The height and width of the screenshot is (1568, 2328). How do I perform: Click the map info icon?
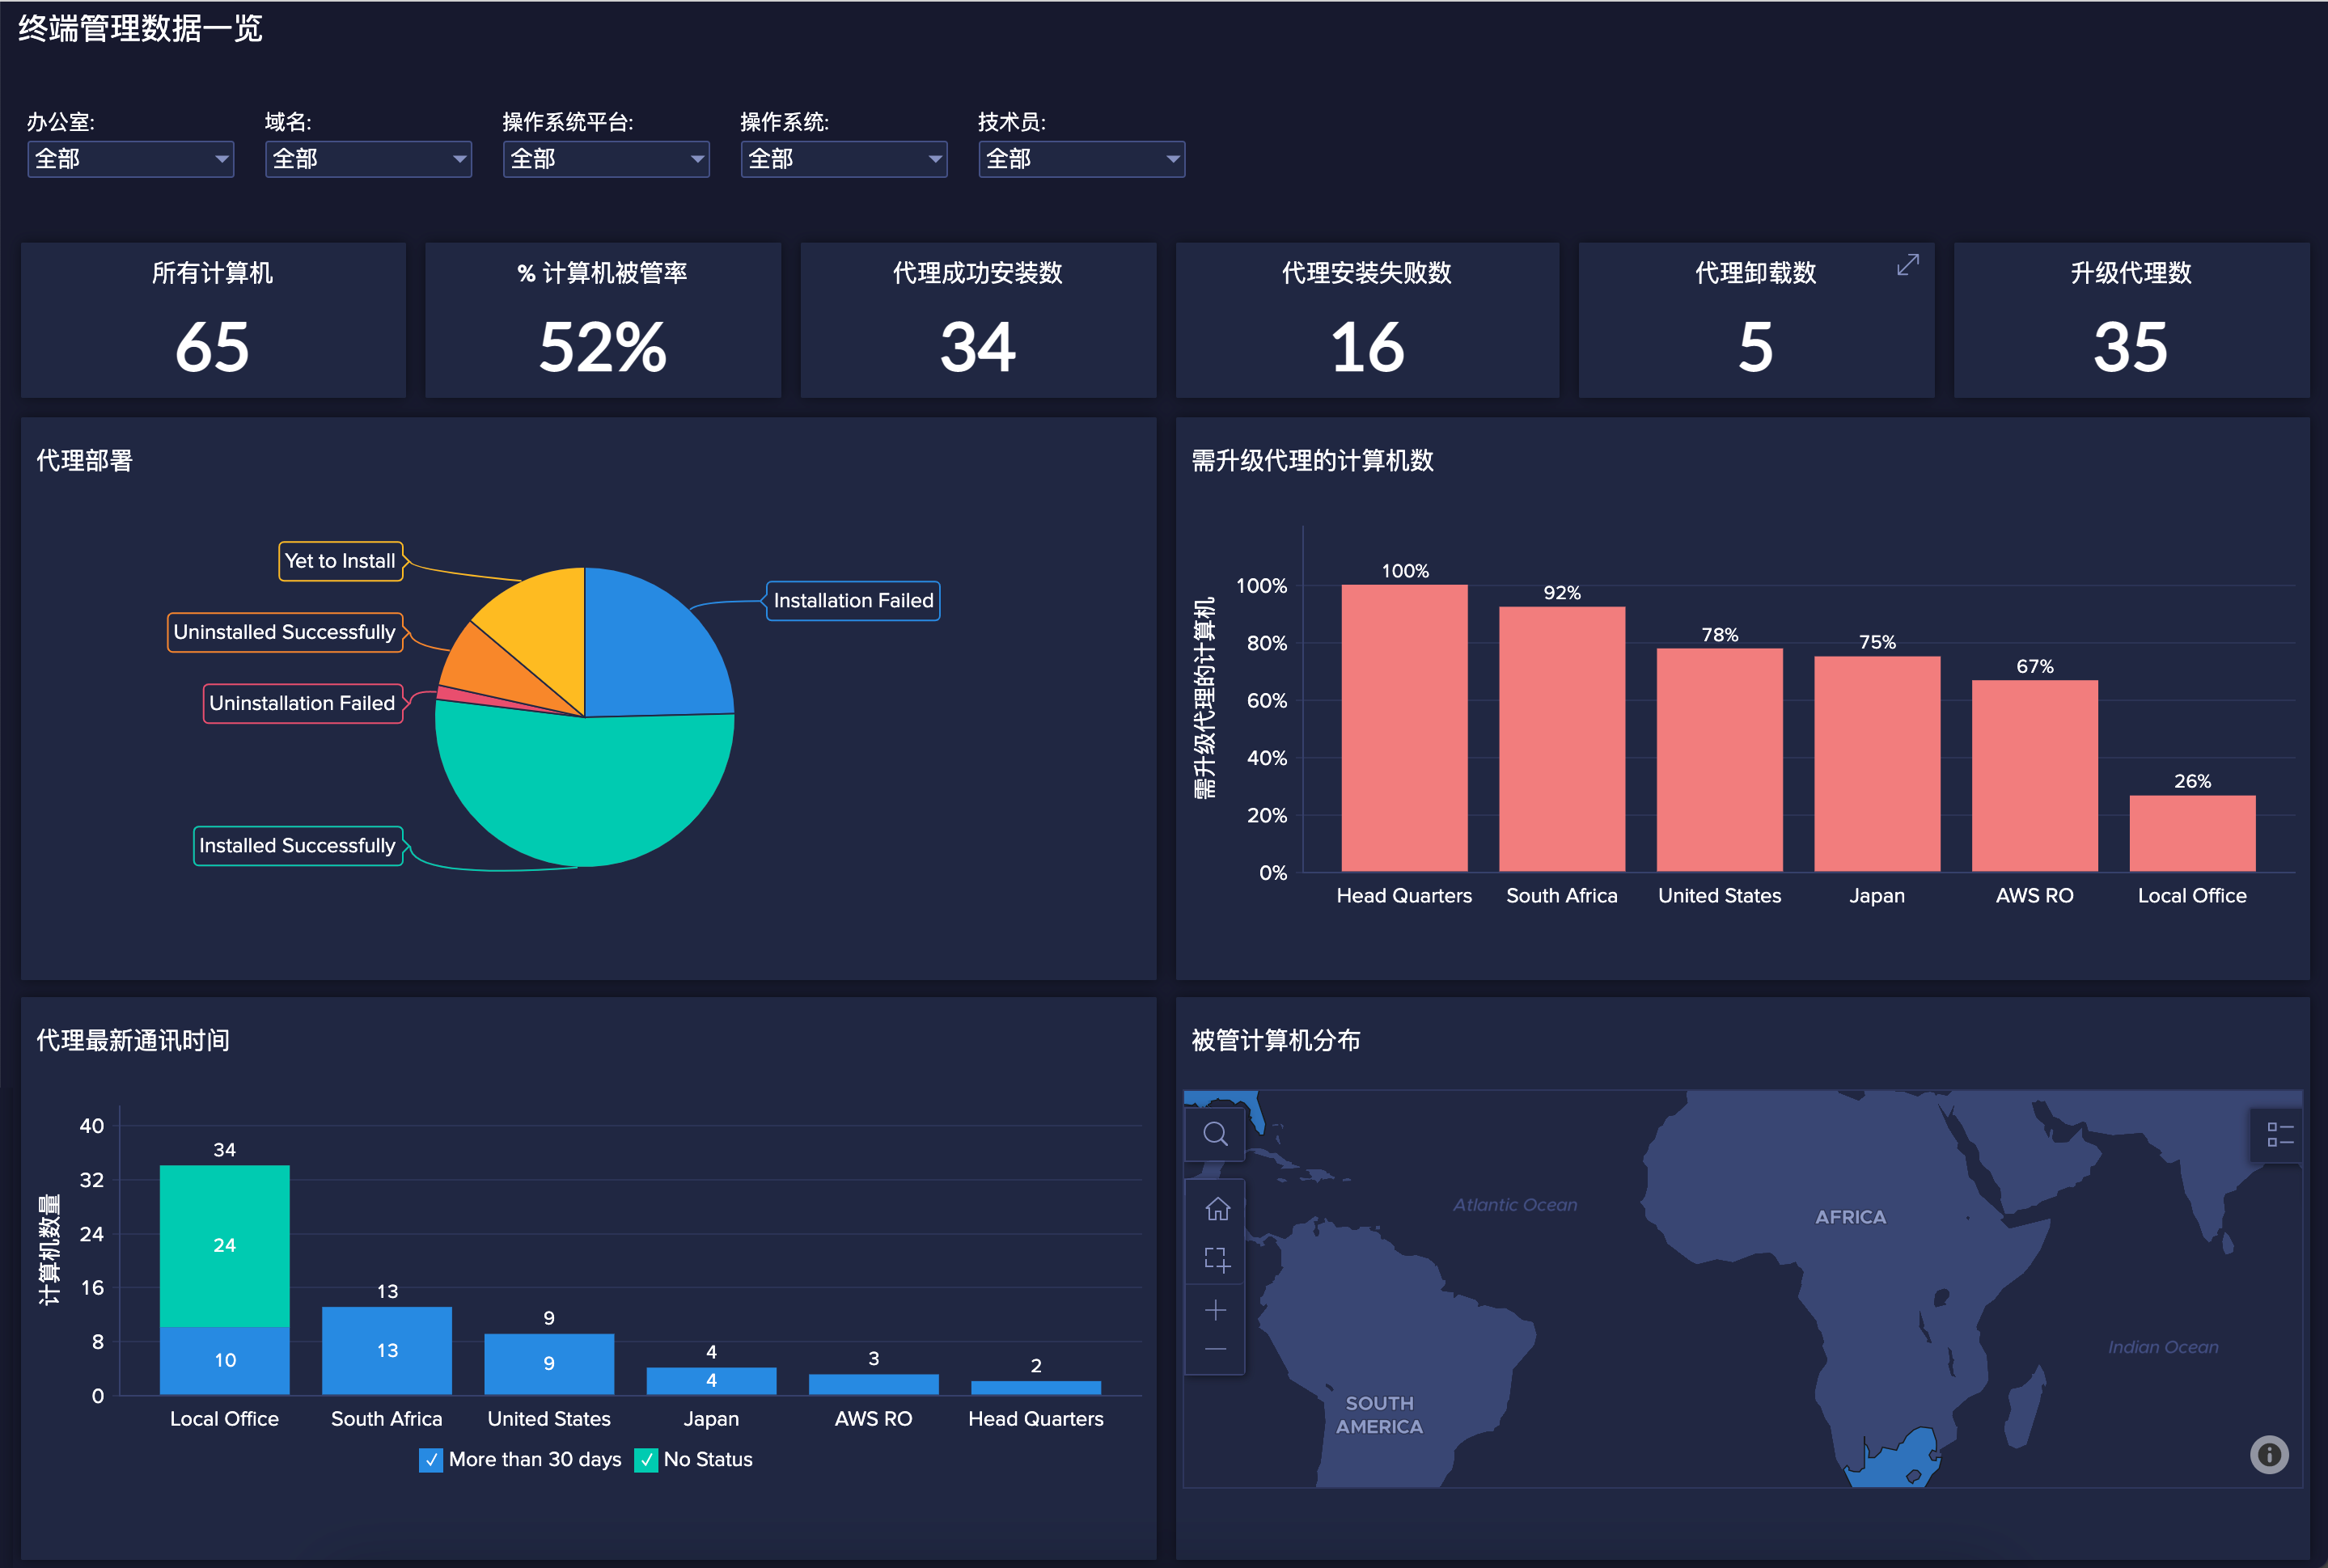tap(2269, 1454)
